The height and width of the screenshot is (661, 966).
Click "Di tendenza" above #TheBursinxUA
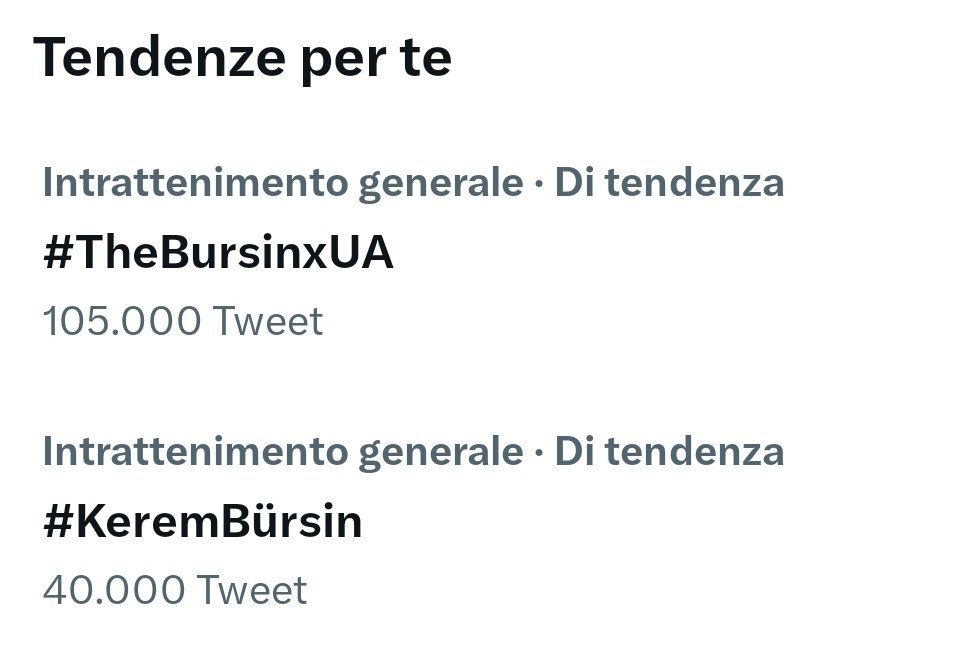669,183
